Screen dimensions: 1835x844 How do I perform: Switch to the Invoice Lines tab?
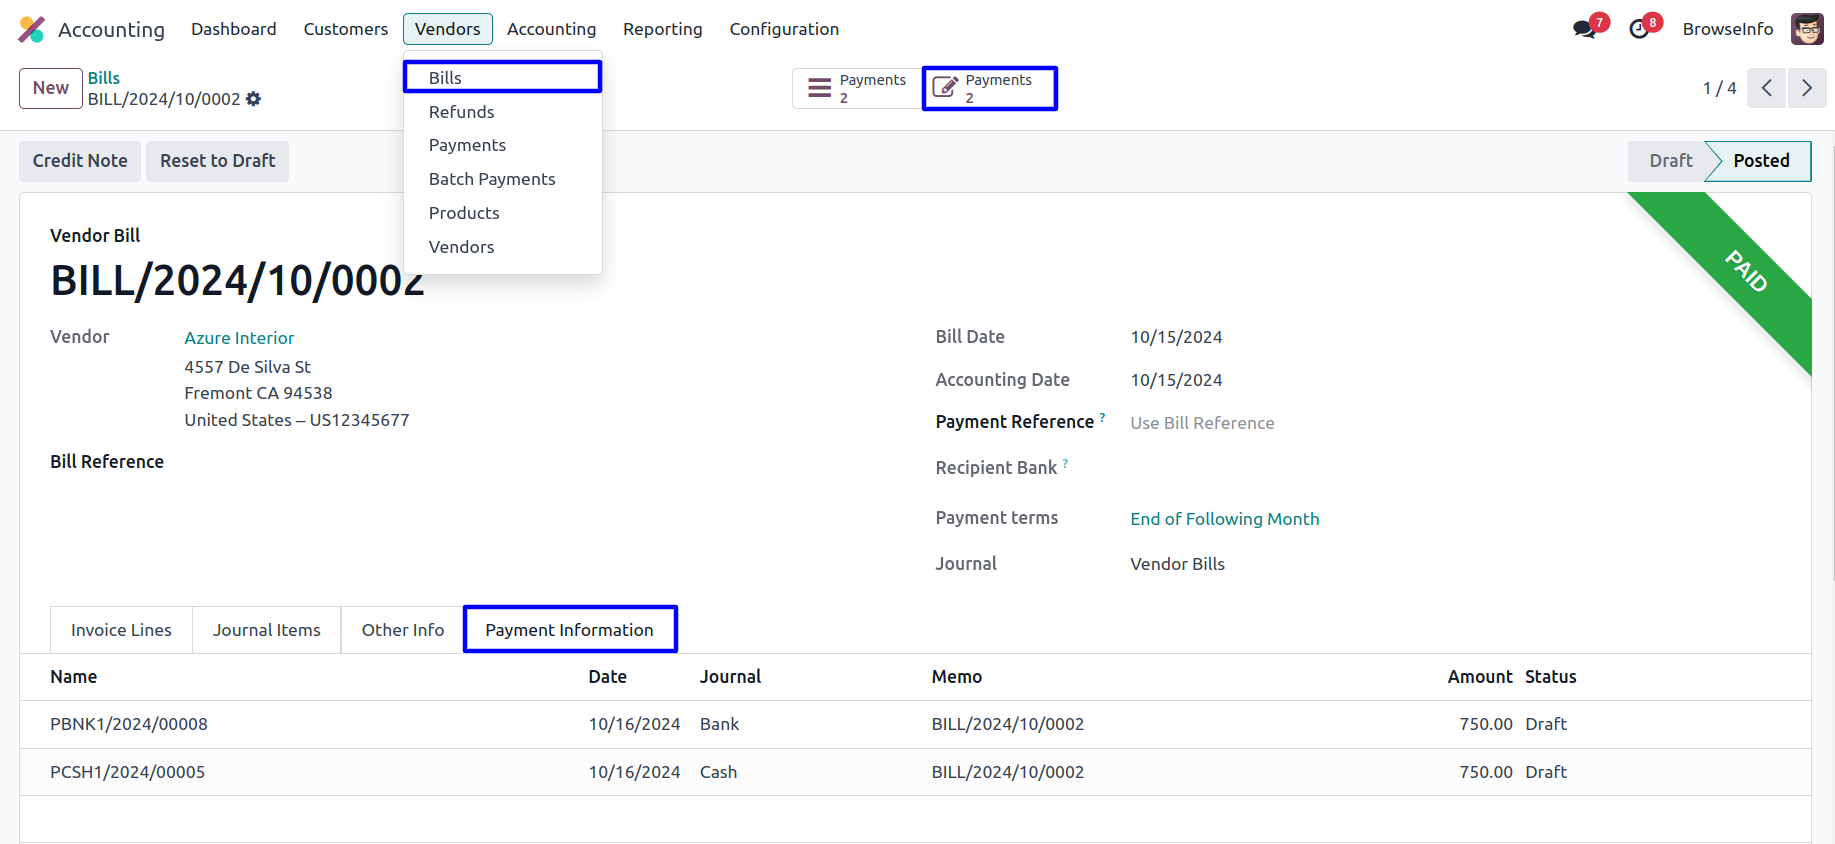[x=121, y=630]
